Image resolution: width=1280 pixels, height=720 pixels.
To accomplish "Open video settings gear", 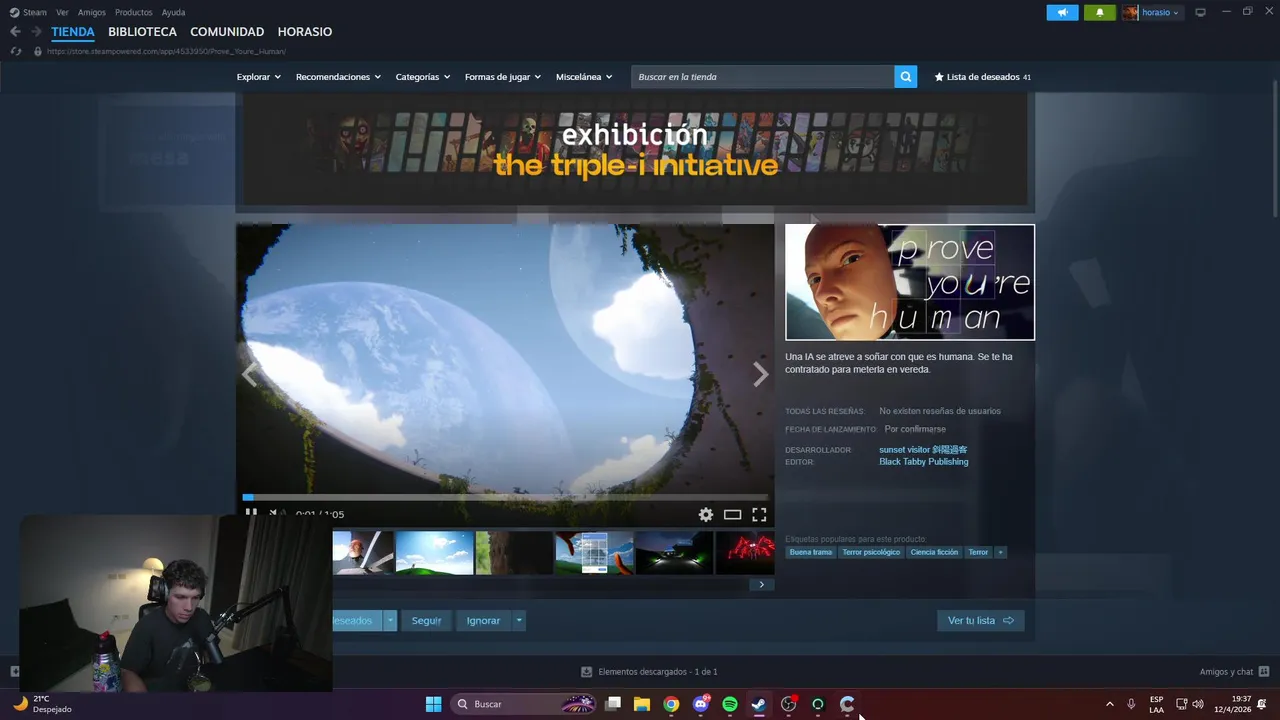I will pos(706,514).
